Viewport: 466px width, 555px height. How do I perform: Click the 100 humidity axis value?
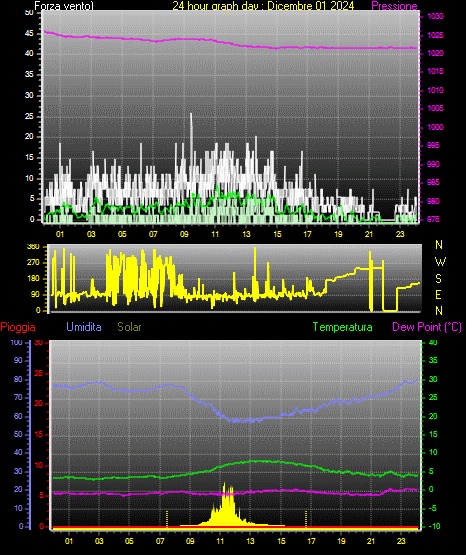pos(16,342)
